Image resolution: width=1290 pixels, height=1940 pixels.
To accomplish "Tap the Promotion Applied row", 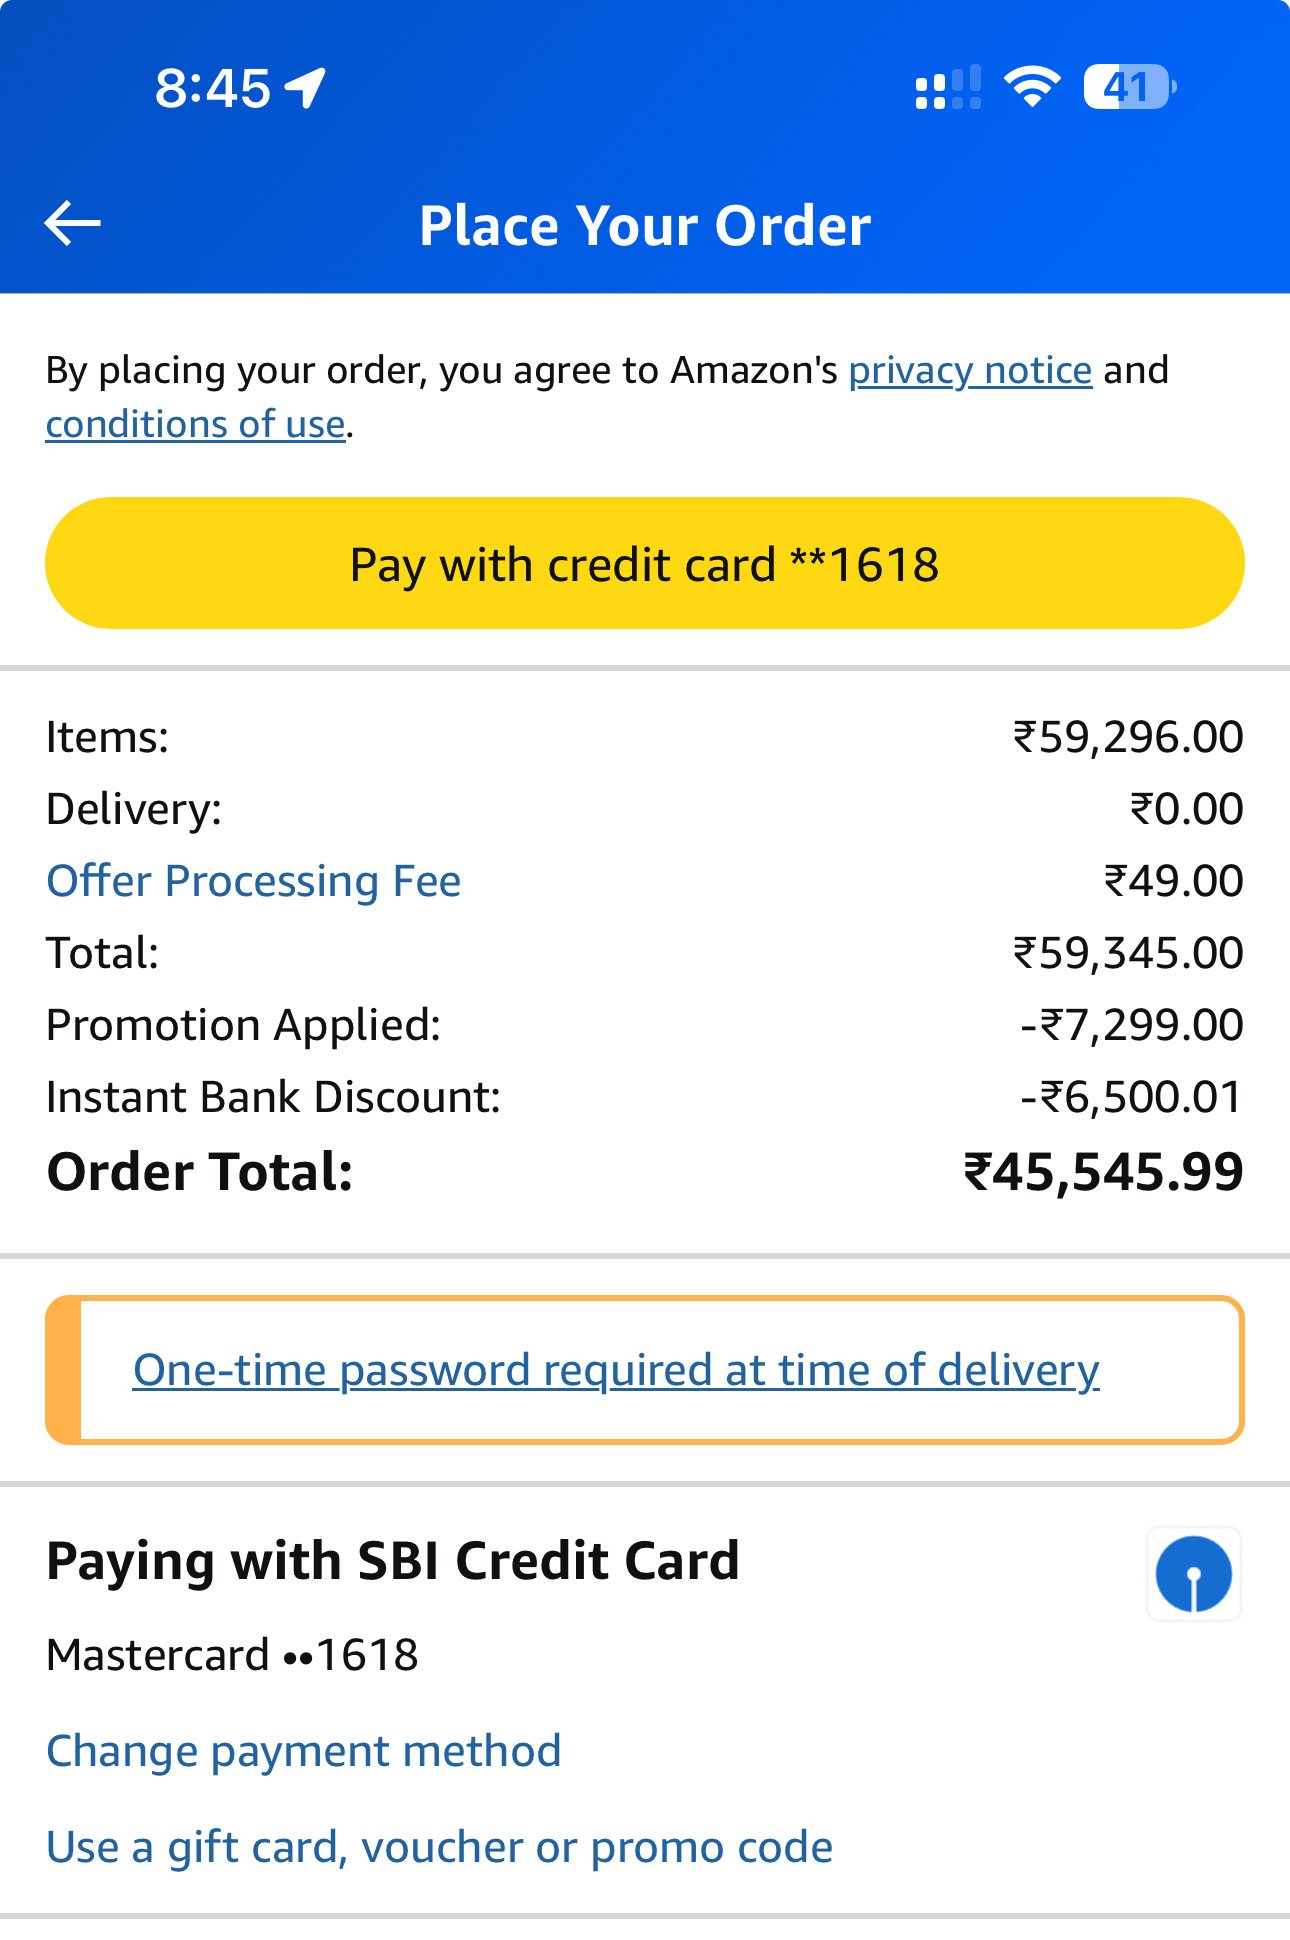I will coord(645,1025).
